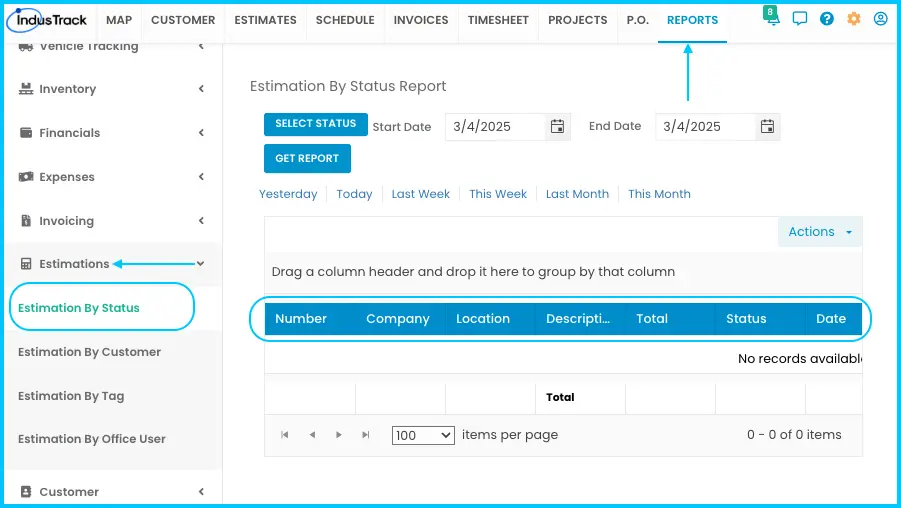Open the REPORTS tab
The image size is (901, 508).
pyautogui.click(x=692, y=20)
